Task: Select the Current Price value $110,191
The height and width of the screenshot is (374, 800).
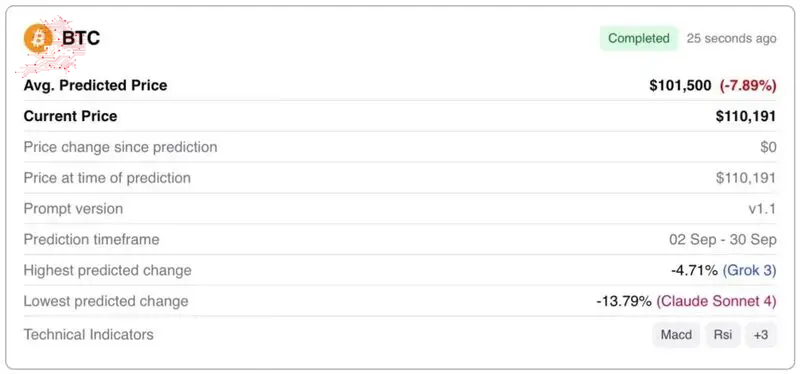Action: pyautogui.click(x=746, y=116)
